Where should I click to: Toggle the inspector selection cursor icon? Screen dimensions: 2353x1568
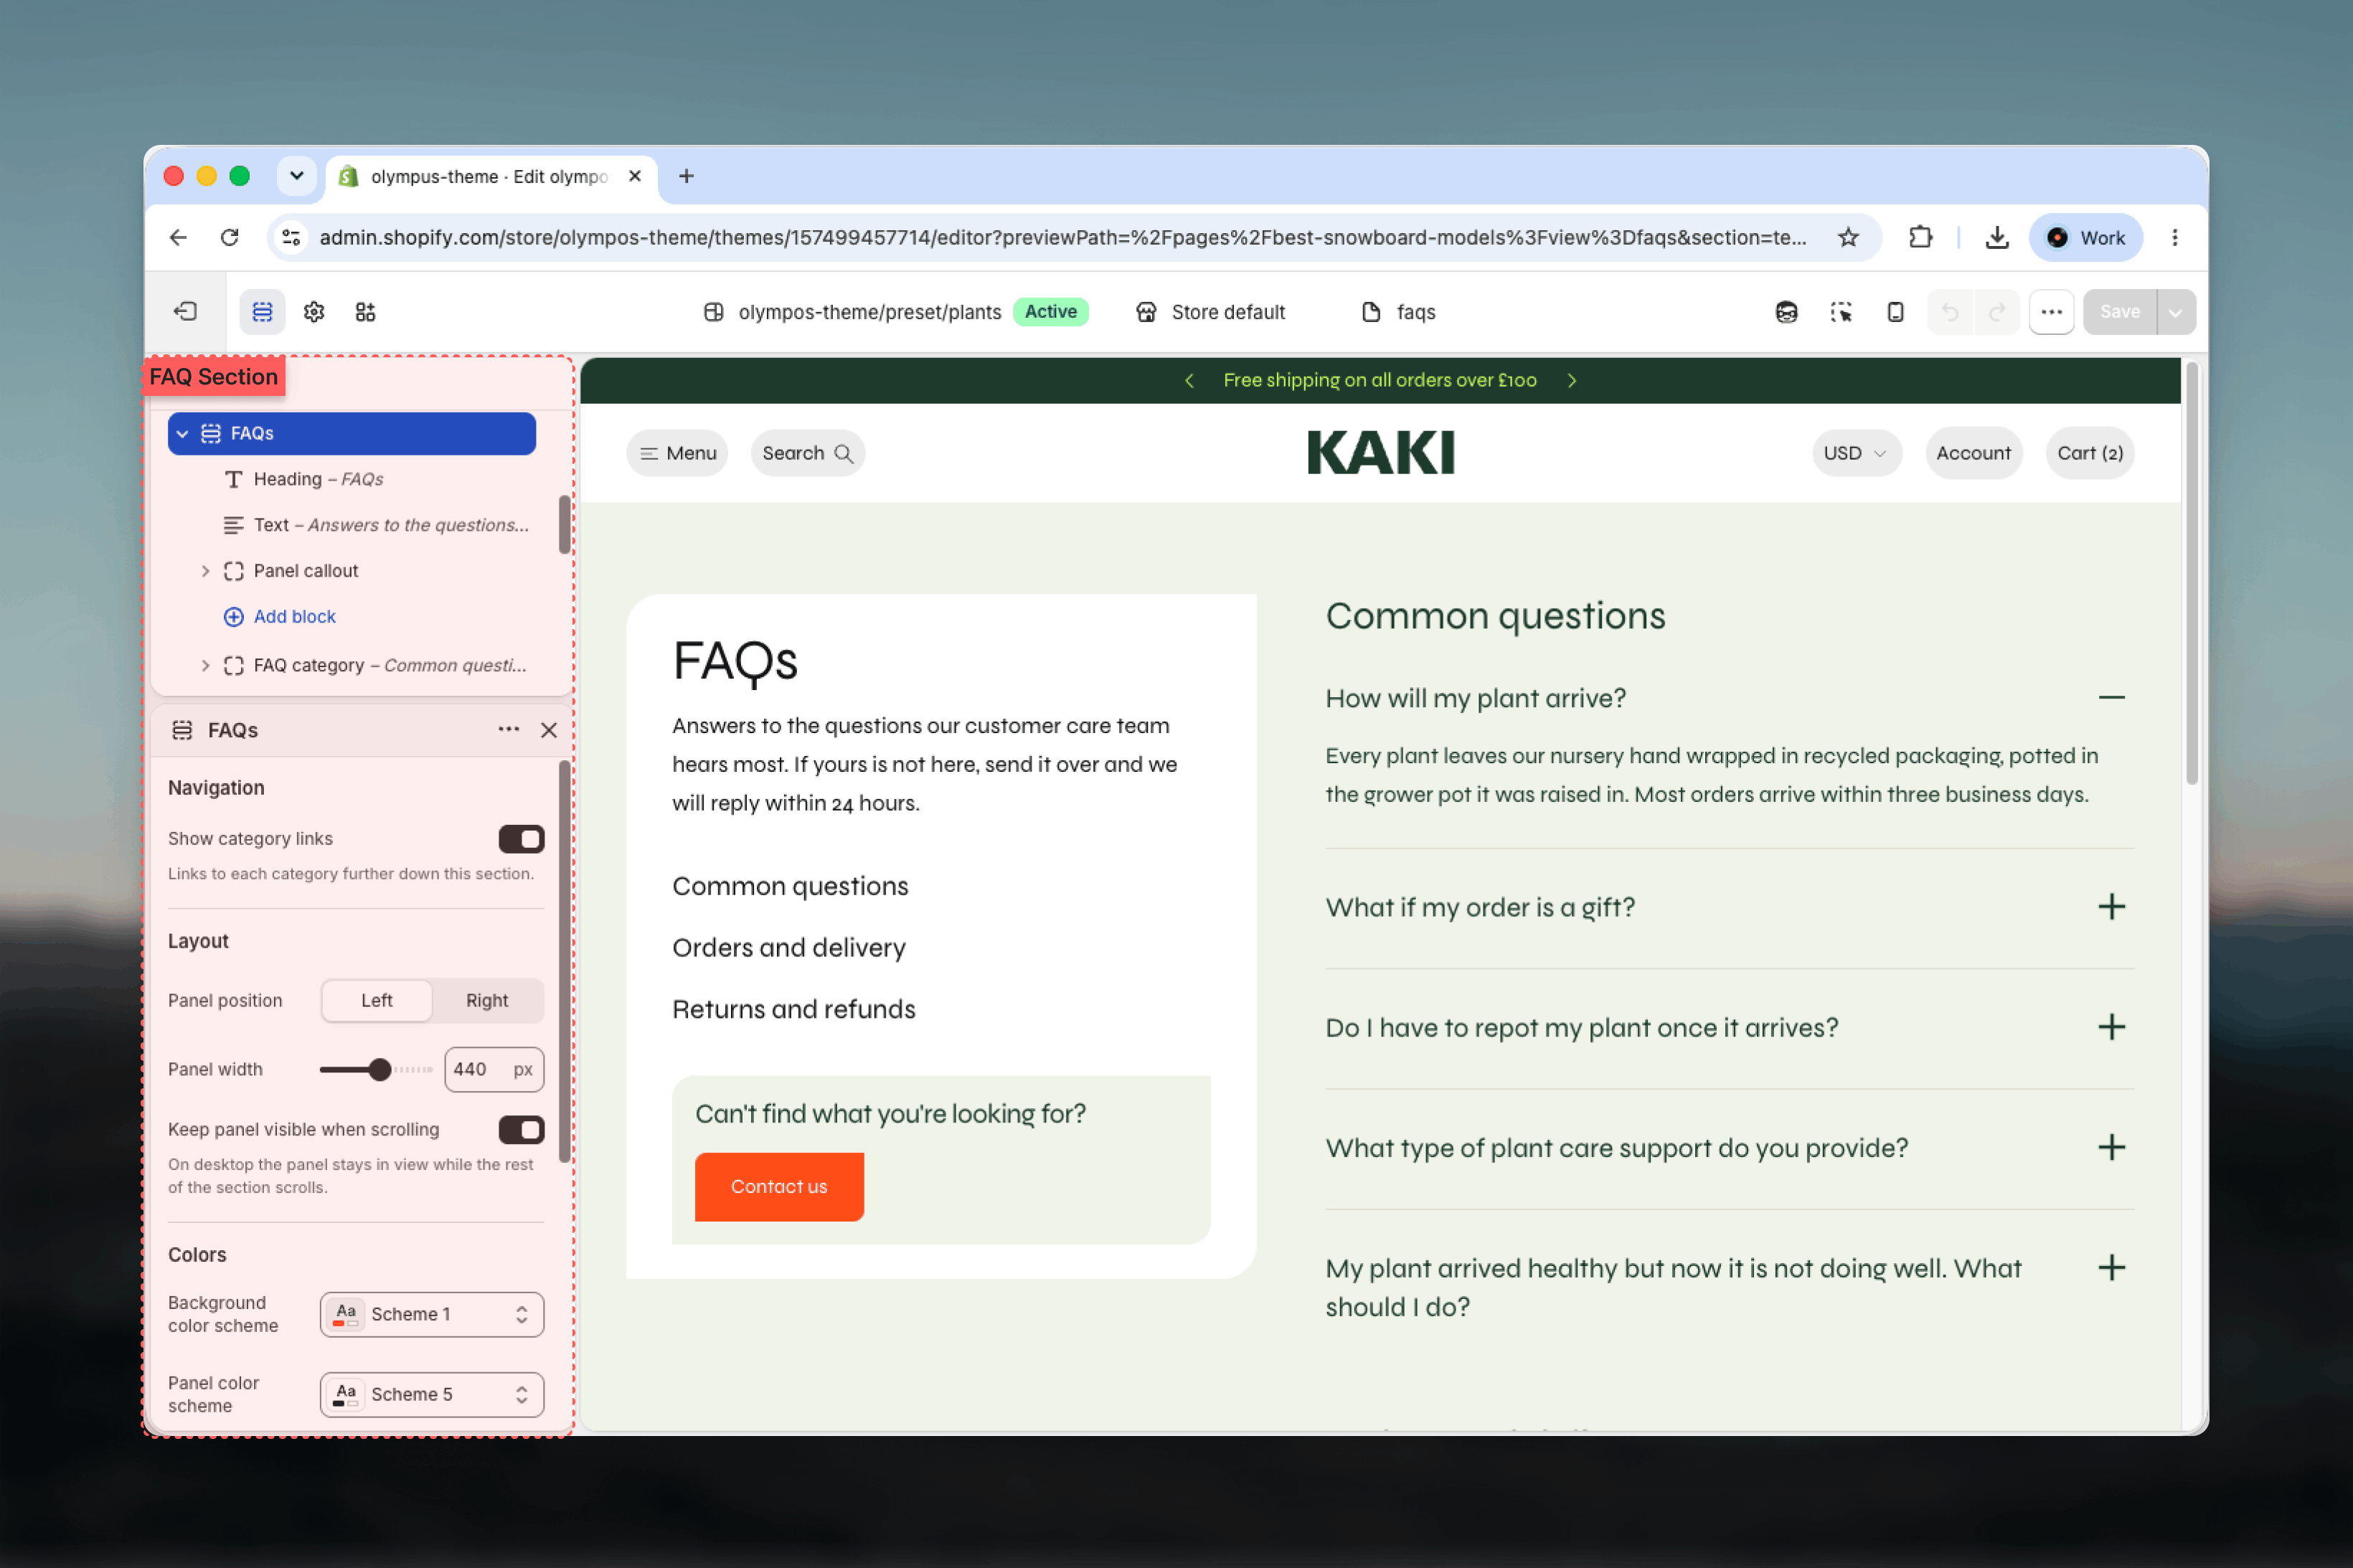[1841, 312]
